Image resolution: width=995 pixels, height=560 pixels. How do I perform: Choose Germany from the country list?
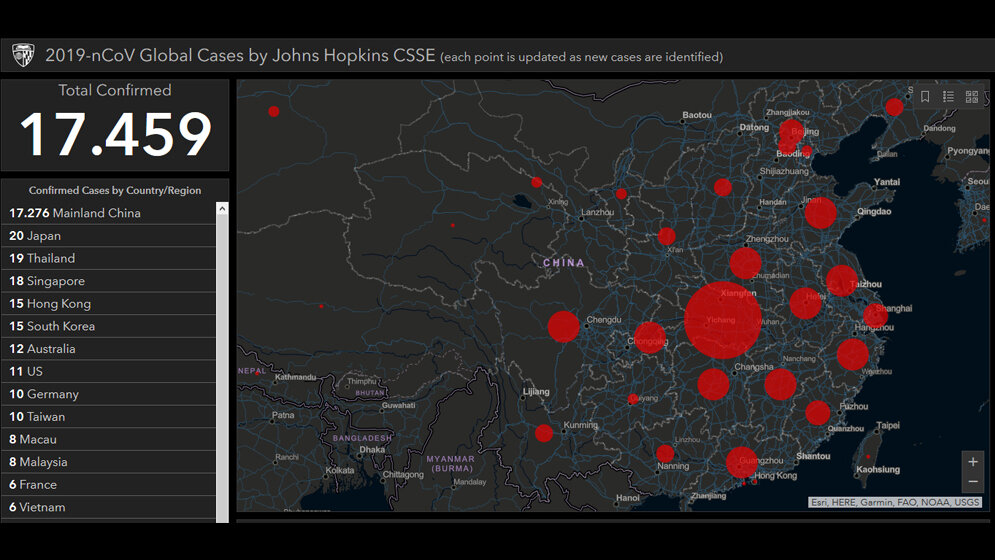[x=44, y=394]
